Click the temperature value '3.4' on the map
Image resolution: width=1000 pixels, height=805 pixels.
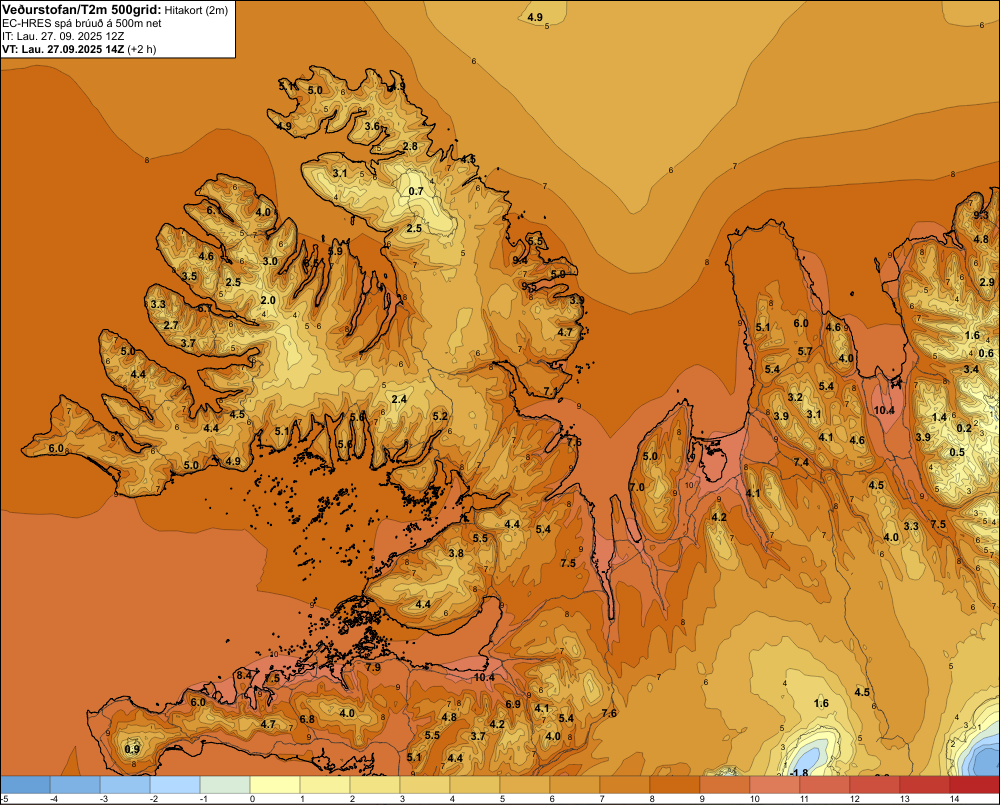971,369
